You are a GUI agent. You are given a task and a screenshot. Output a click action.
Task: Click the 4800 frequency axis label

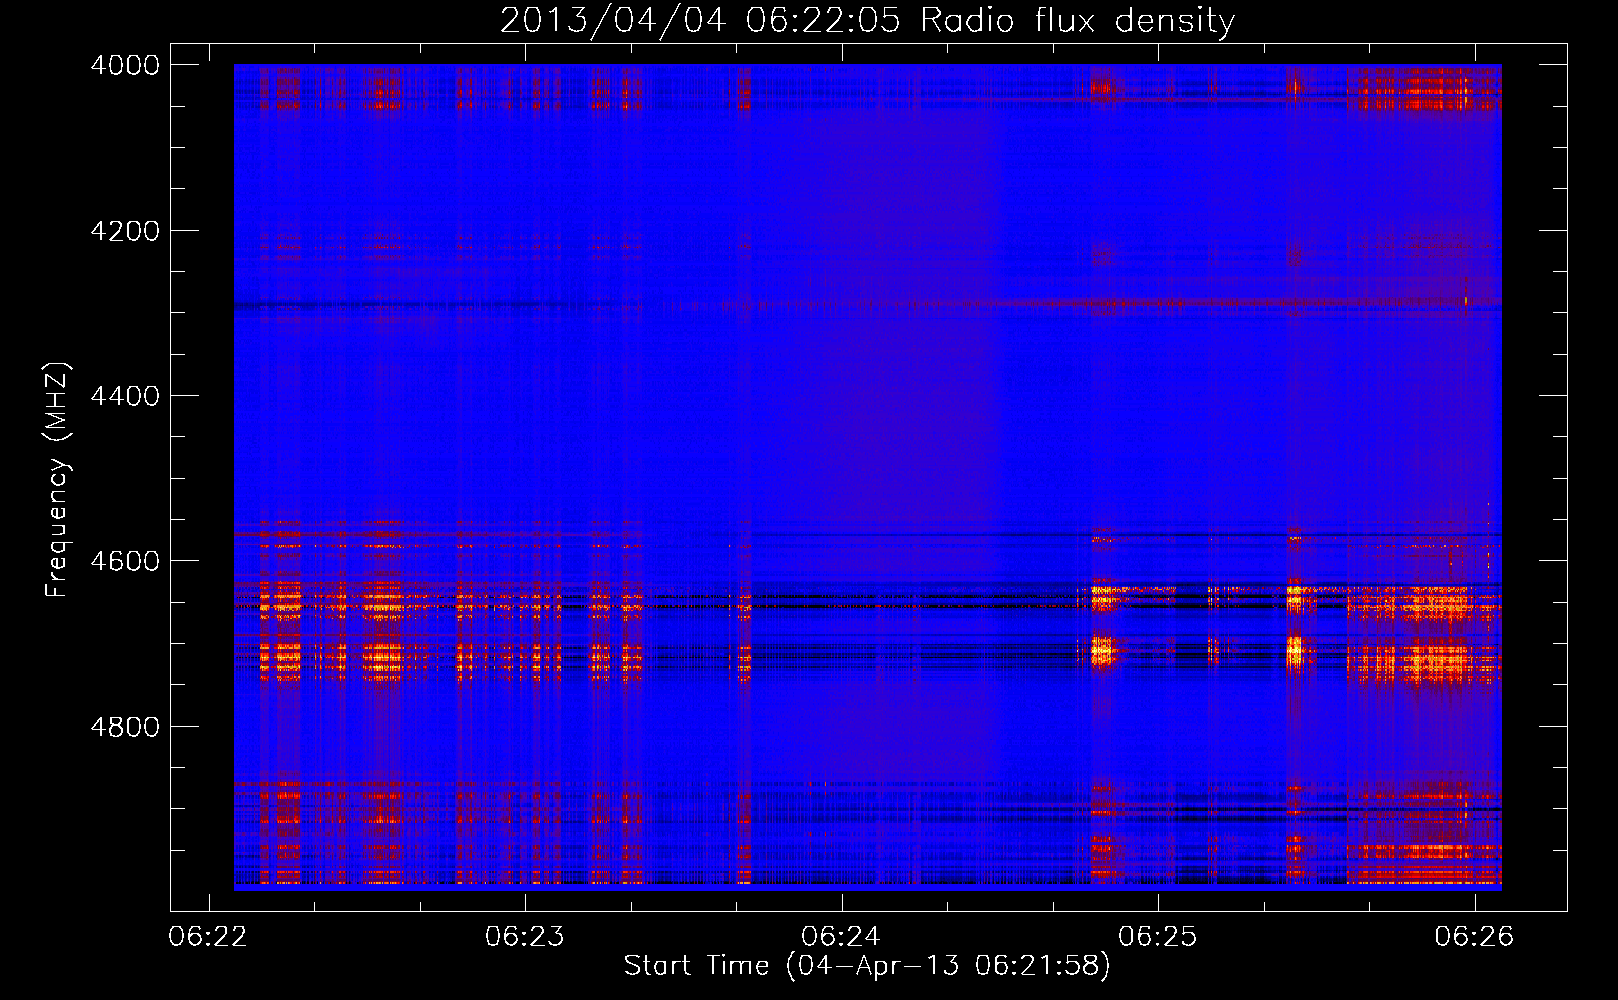point(125,727)
